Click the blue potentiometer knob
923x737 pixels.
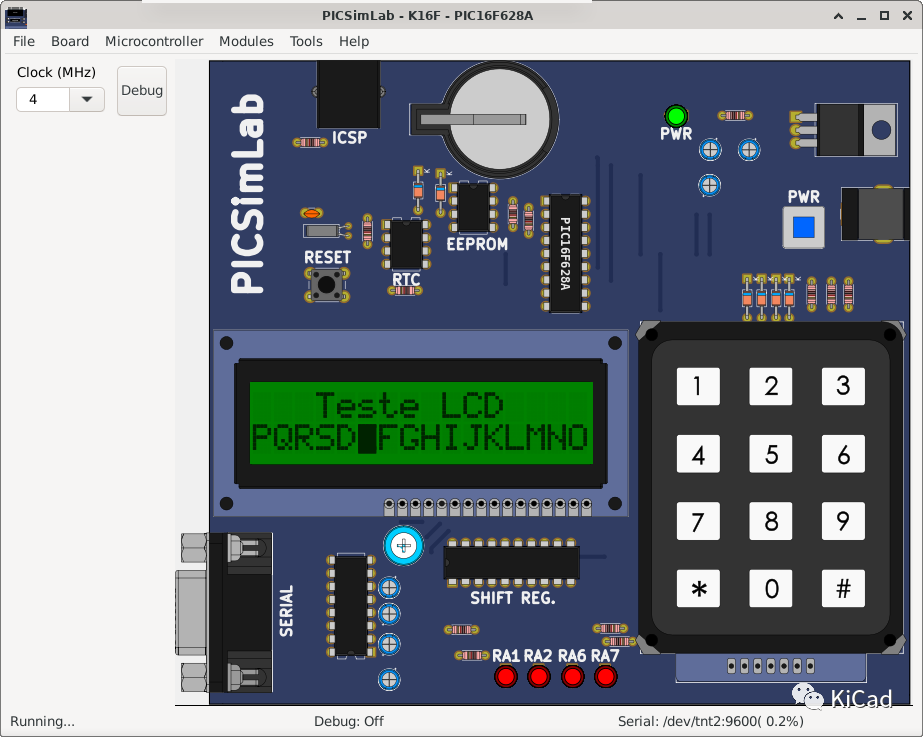[403, 545]
